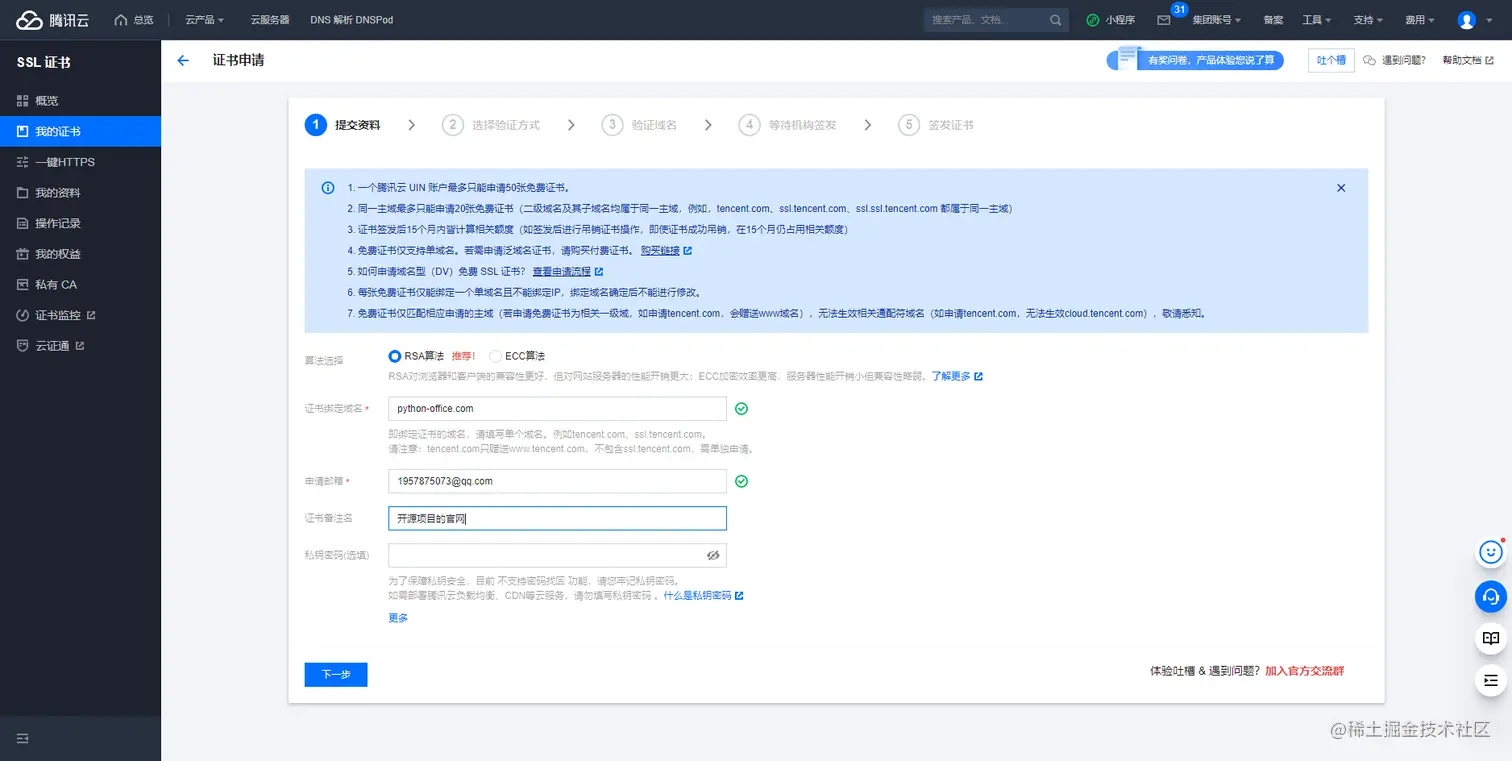The image size is (1512, 761).
Task: Open online customer service via headset icon
Action: point(1490,596)
